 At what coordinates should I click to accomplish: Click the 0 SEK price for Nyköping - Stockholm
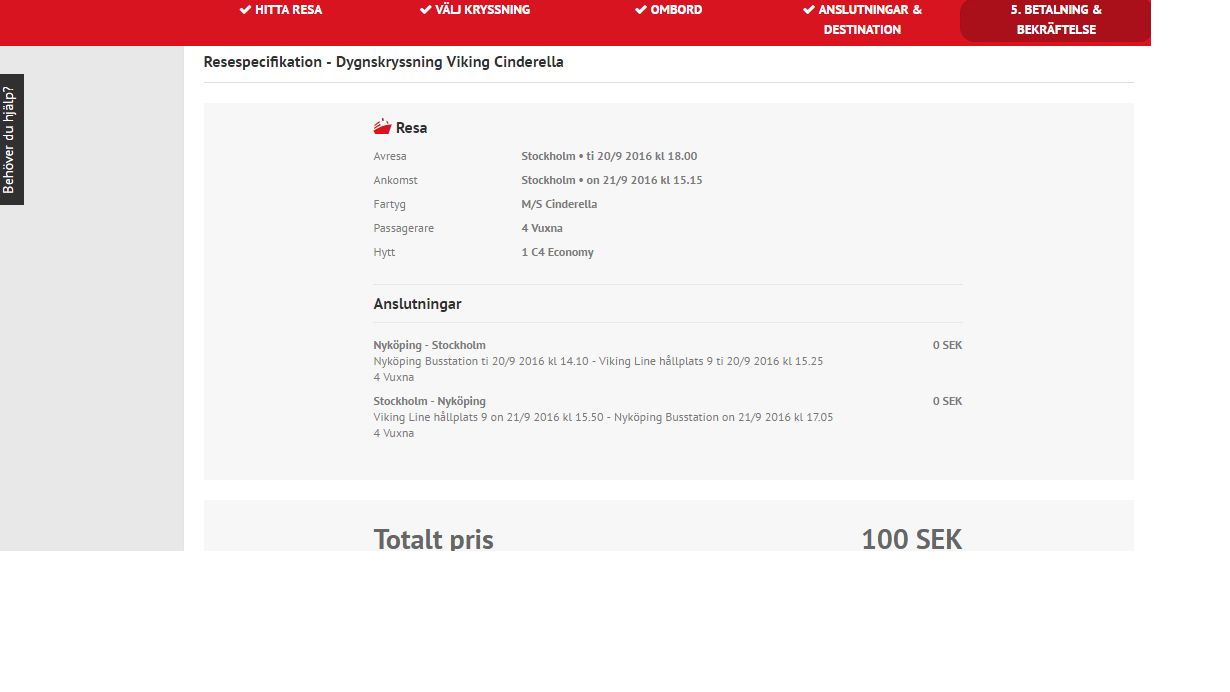pos(947,345)
